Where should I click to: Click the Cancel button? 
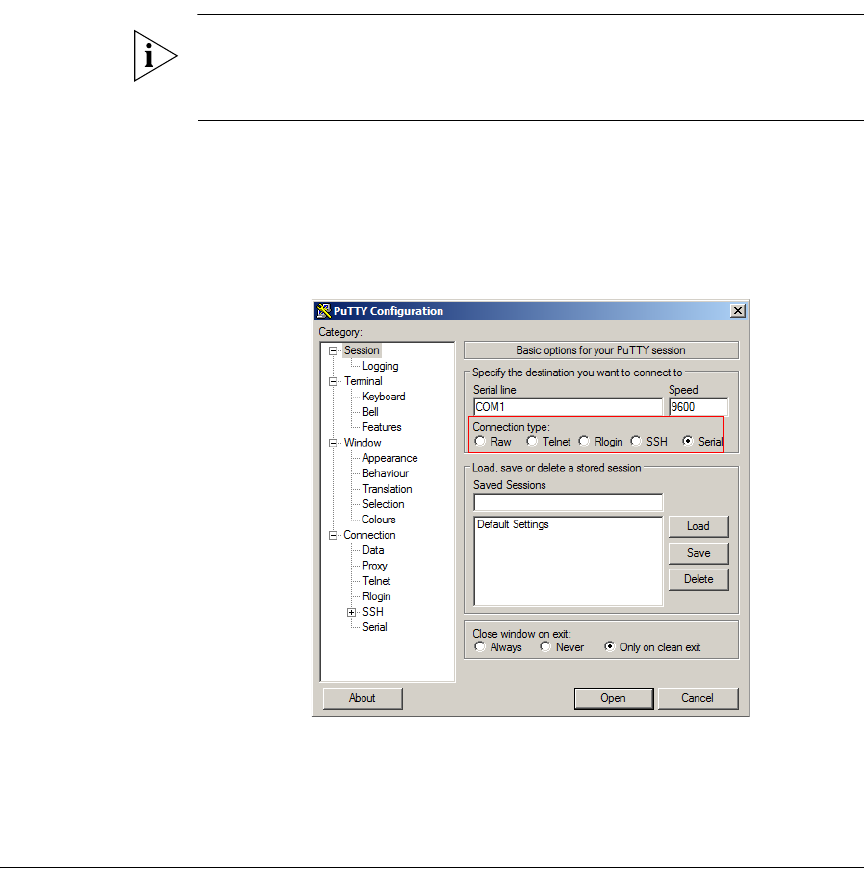pyautogui.click(x=698, y=698)
